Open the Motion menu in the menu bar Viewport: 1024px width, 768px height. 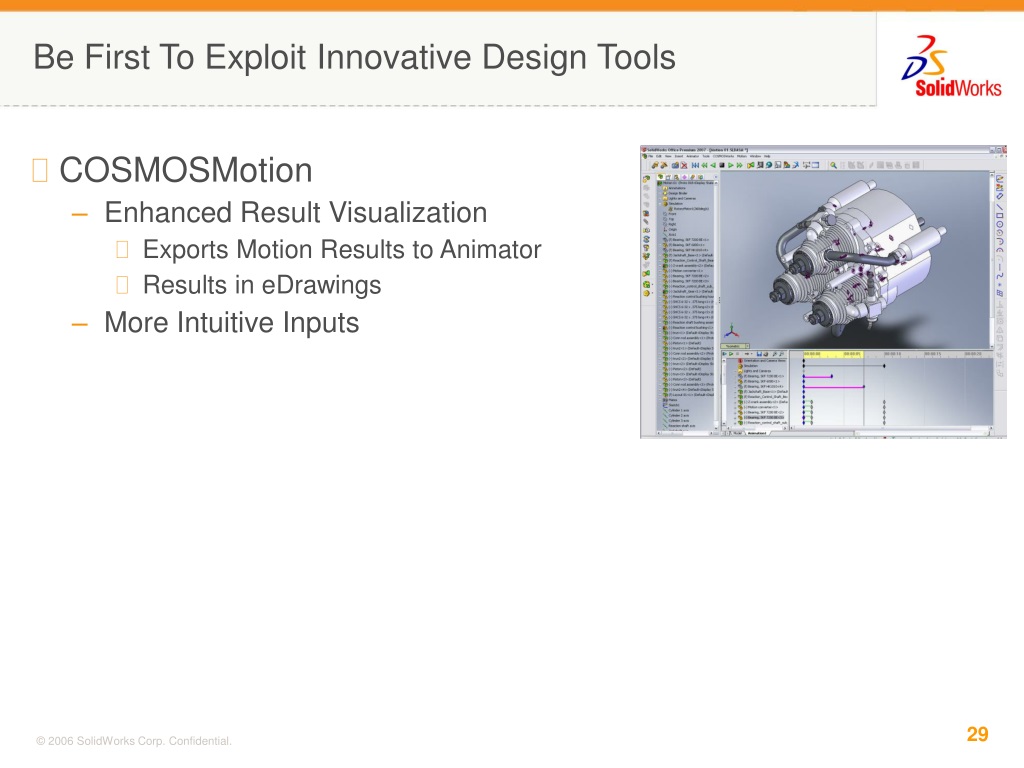pyautogui.click(x=742, y=156)
